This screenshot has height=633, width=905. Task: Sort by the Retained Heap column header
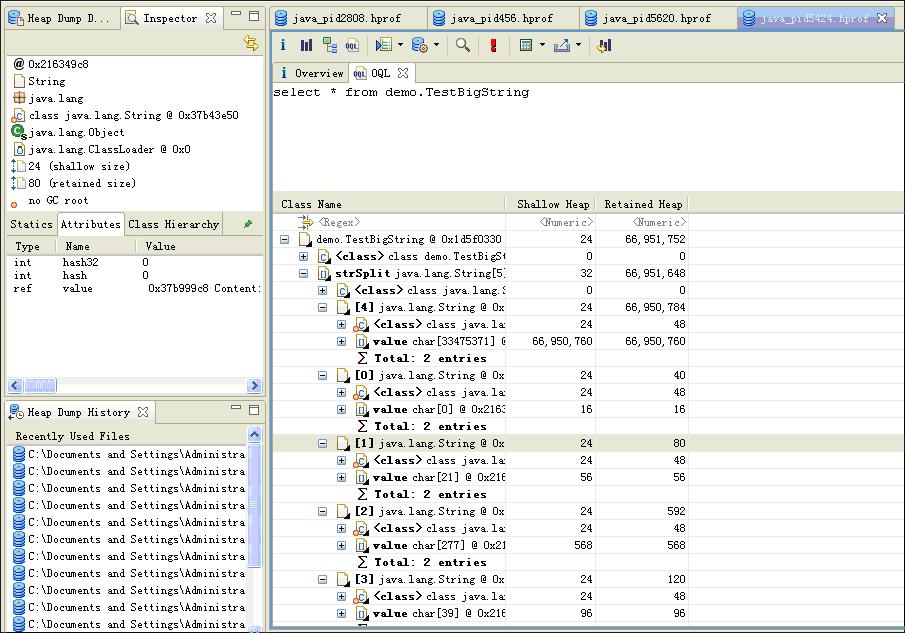[642, 204]
